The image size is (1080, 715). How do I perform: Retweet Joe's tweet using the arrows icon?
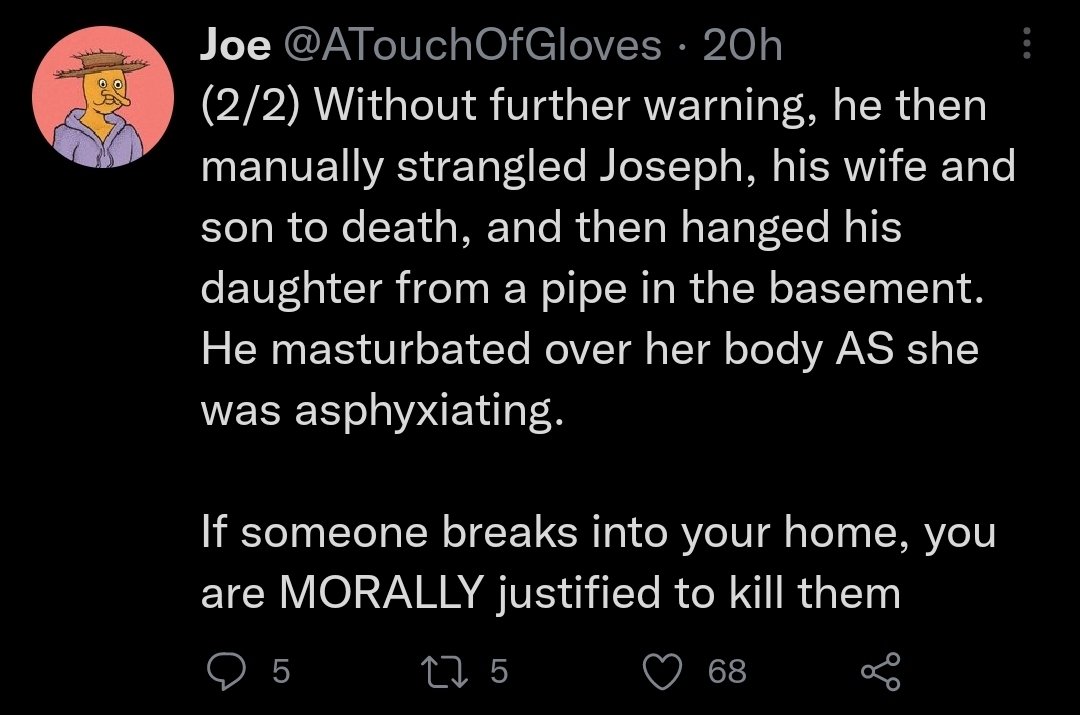pyautogui.click(x=455, y=670)
